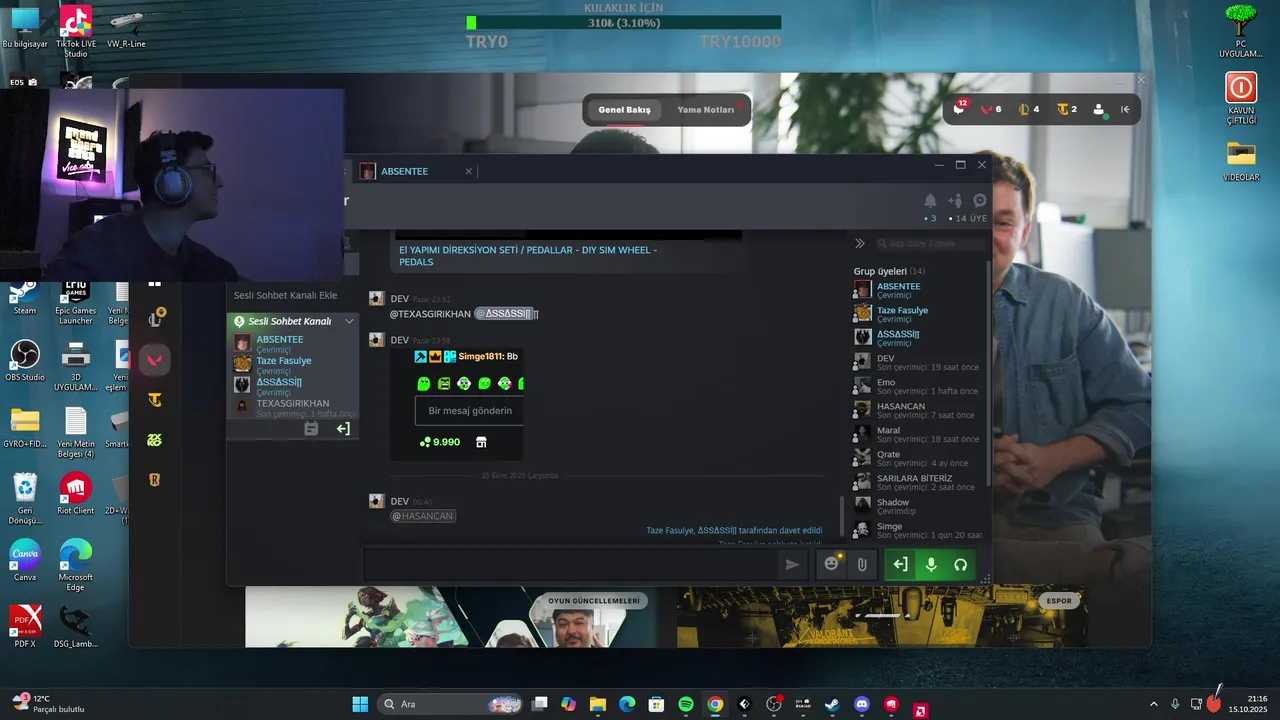Screen dimensions: 1280x720
Task: Switch to Genel Bakış tab in Riot client
Action: 624,110
